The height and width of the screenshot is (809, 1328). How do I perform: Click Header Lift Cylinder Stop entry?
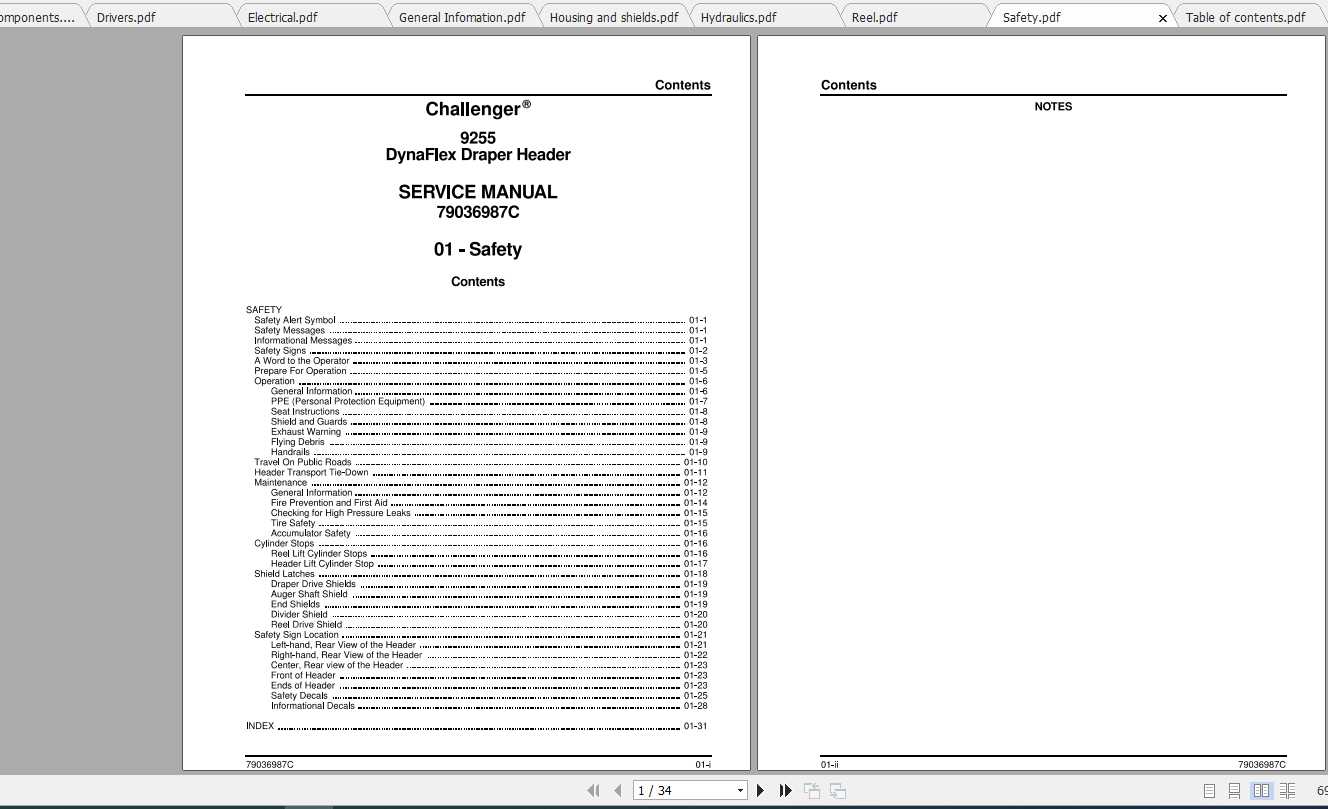(489, 564)
